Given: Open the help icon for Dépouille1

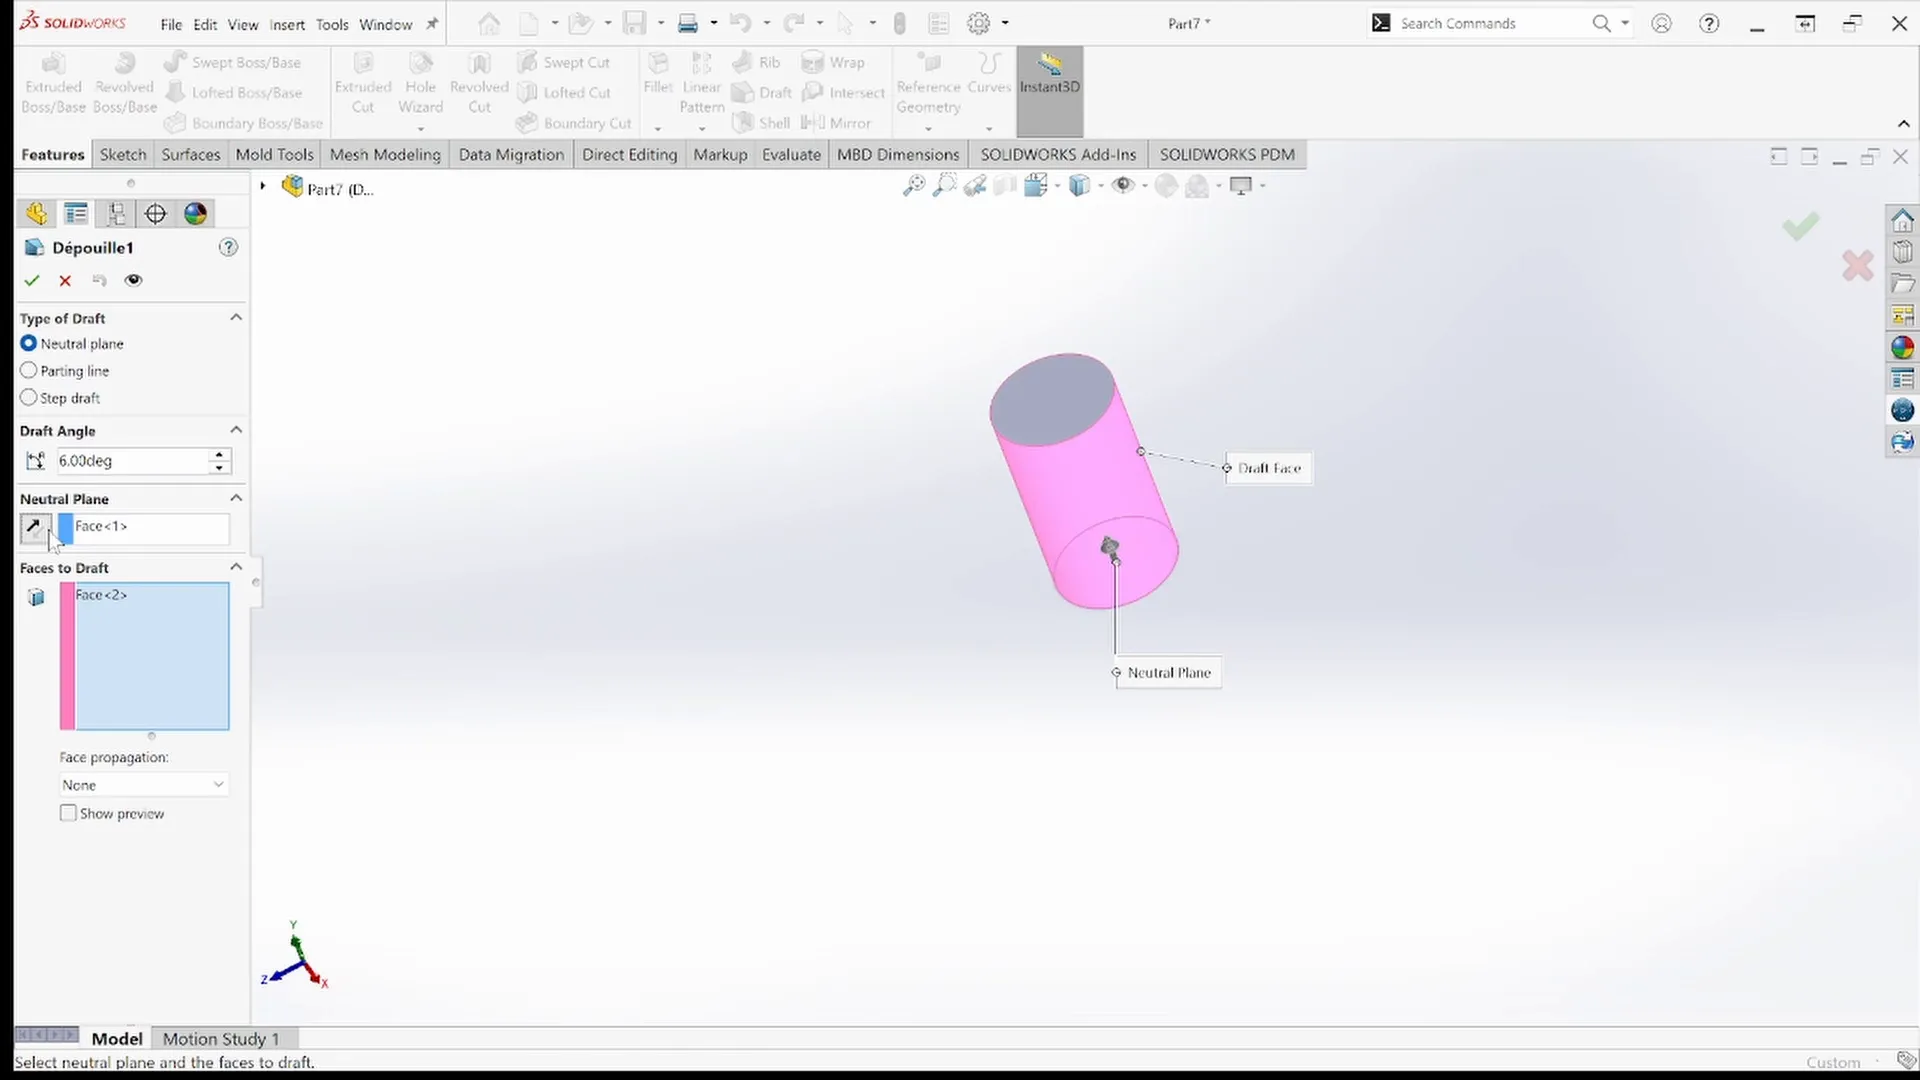Looking at the screenshot, I should 228,247.
